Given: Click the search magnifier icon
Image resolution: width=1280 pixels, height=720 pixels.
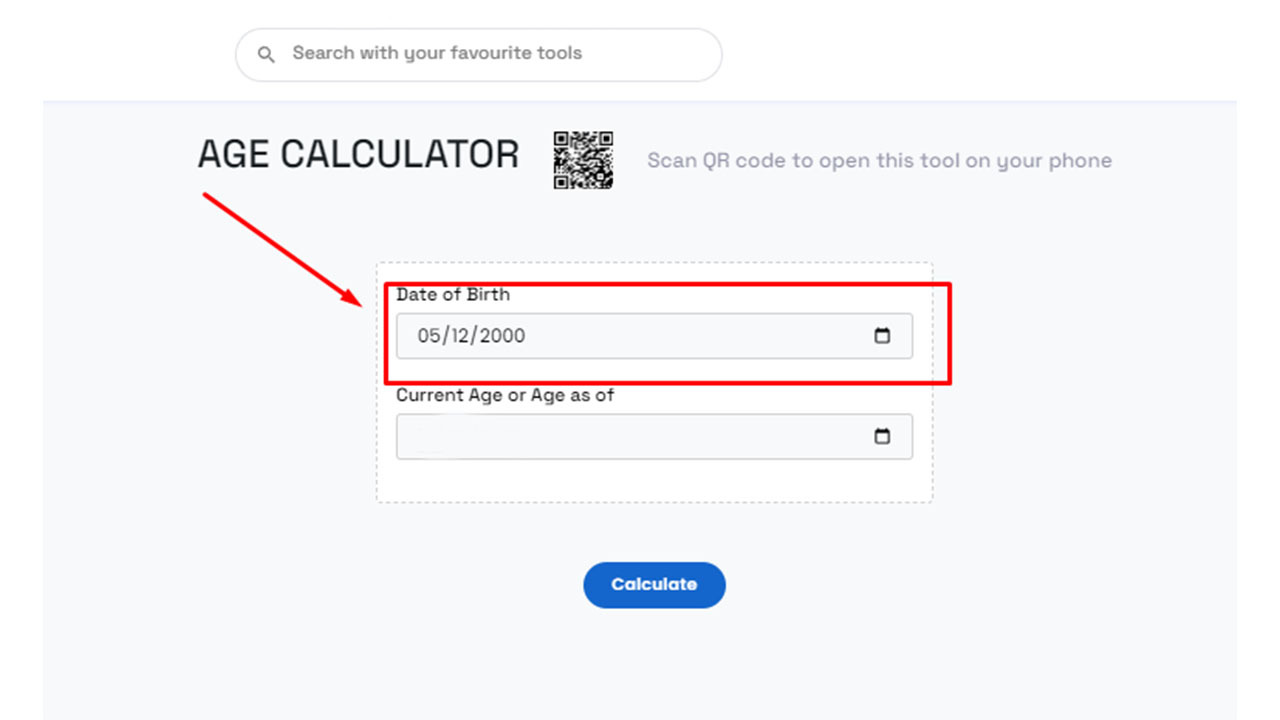Looking at the screenshot, I should (x=265, y=54).
